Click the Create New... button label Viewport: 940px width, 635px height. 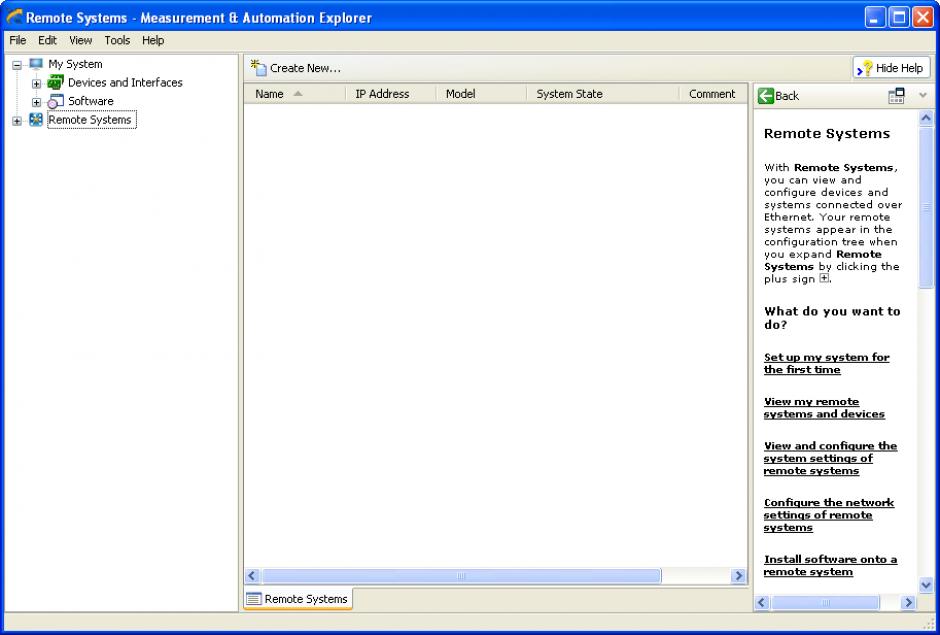click(305, 68)
